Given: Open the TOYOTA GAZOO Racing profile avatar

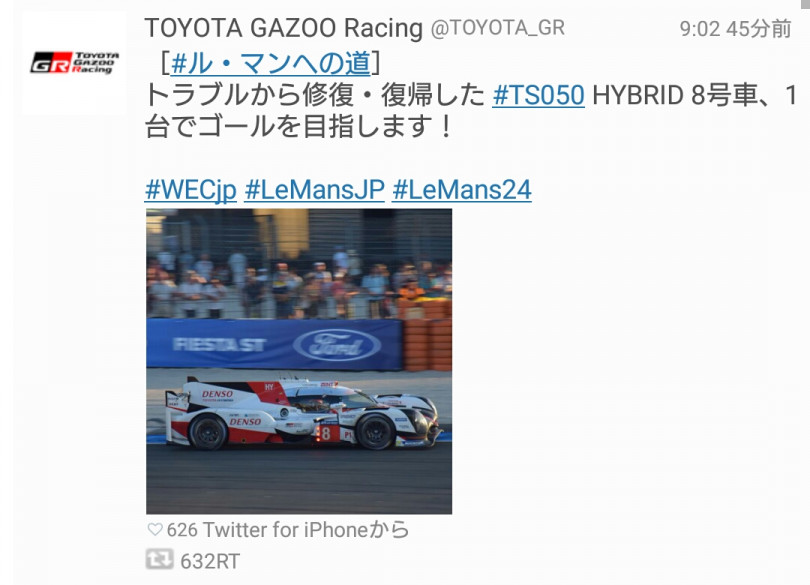Looking at the screenshot, I should click(74, 63).
